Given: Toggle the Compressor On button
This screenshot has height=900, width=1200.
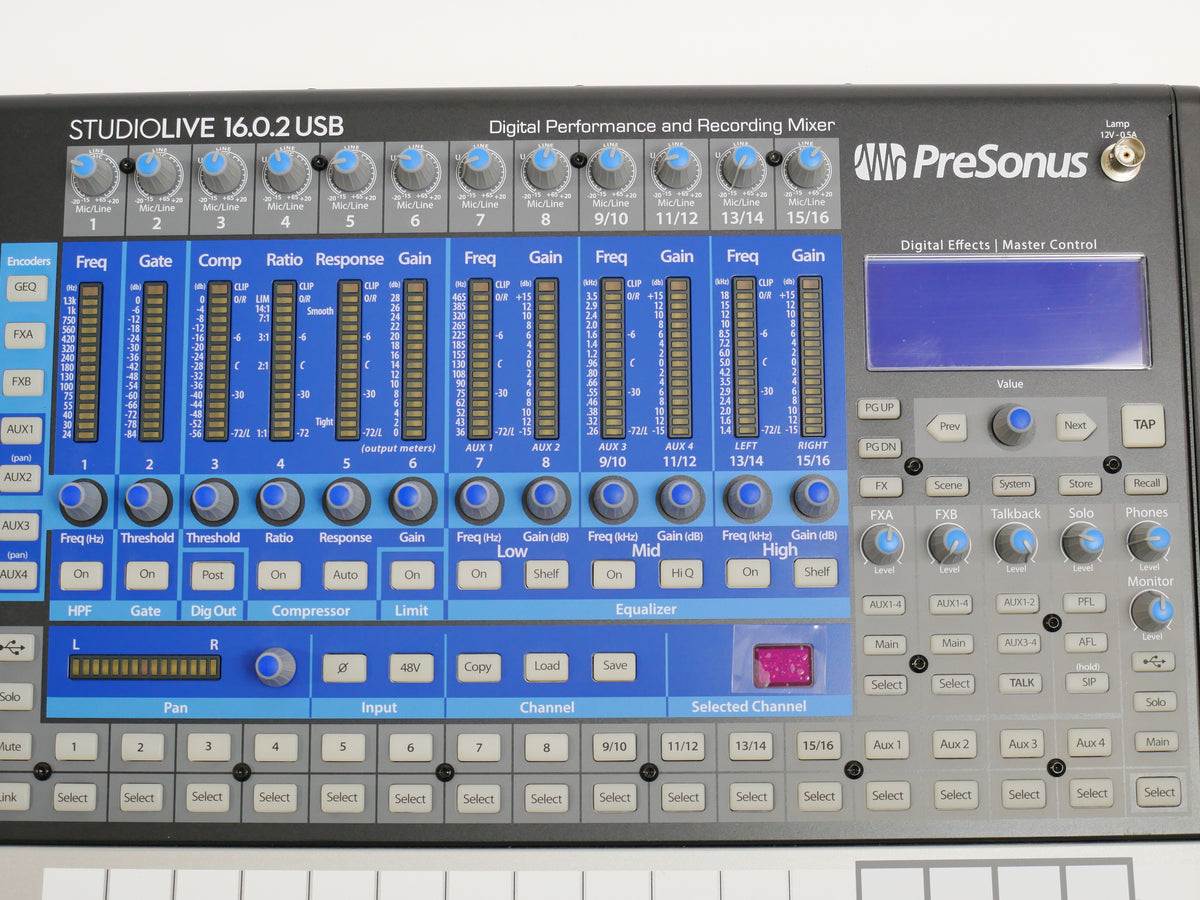Looking at the screenshot, I should click(279, 575).
